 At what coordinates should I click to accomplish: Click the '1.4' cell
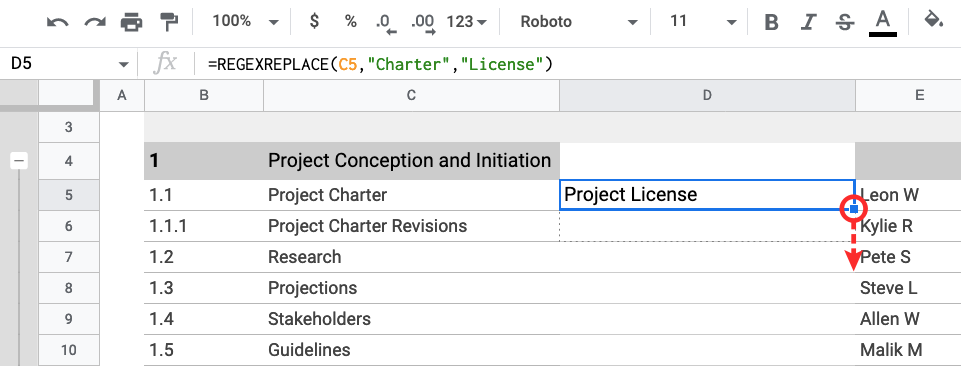point(204,319)
